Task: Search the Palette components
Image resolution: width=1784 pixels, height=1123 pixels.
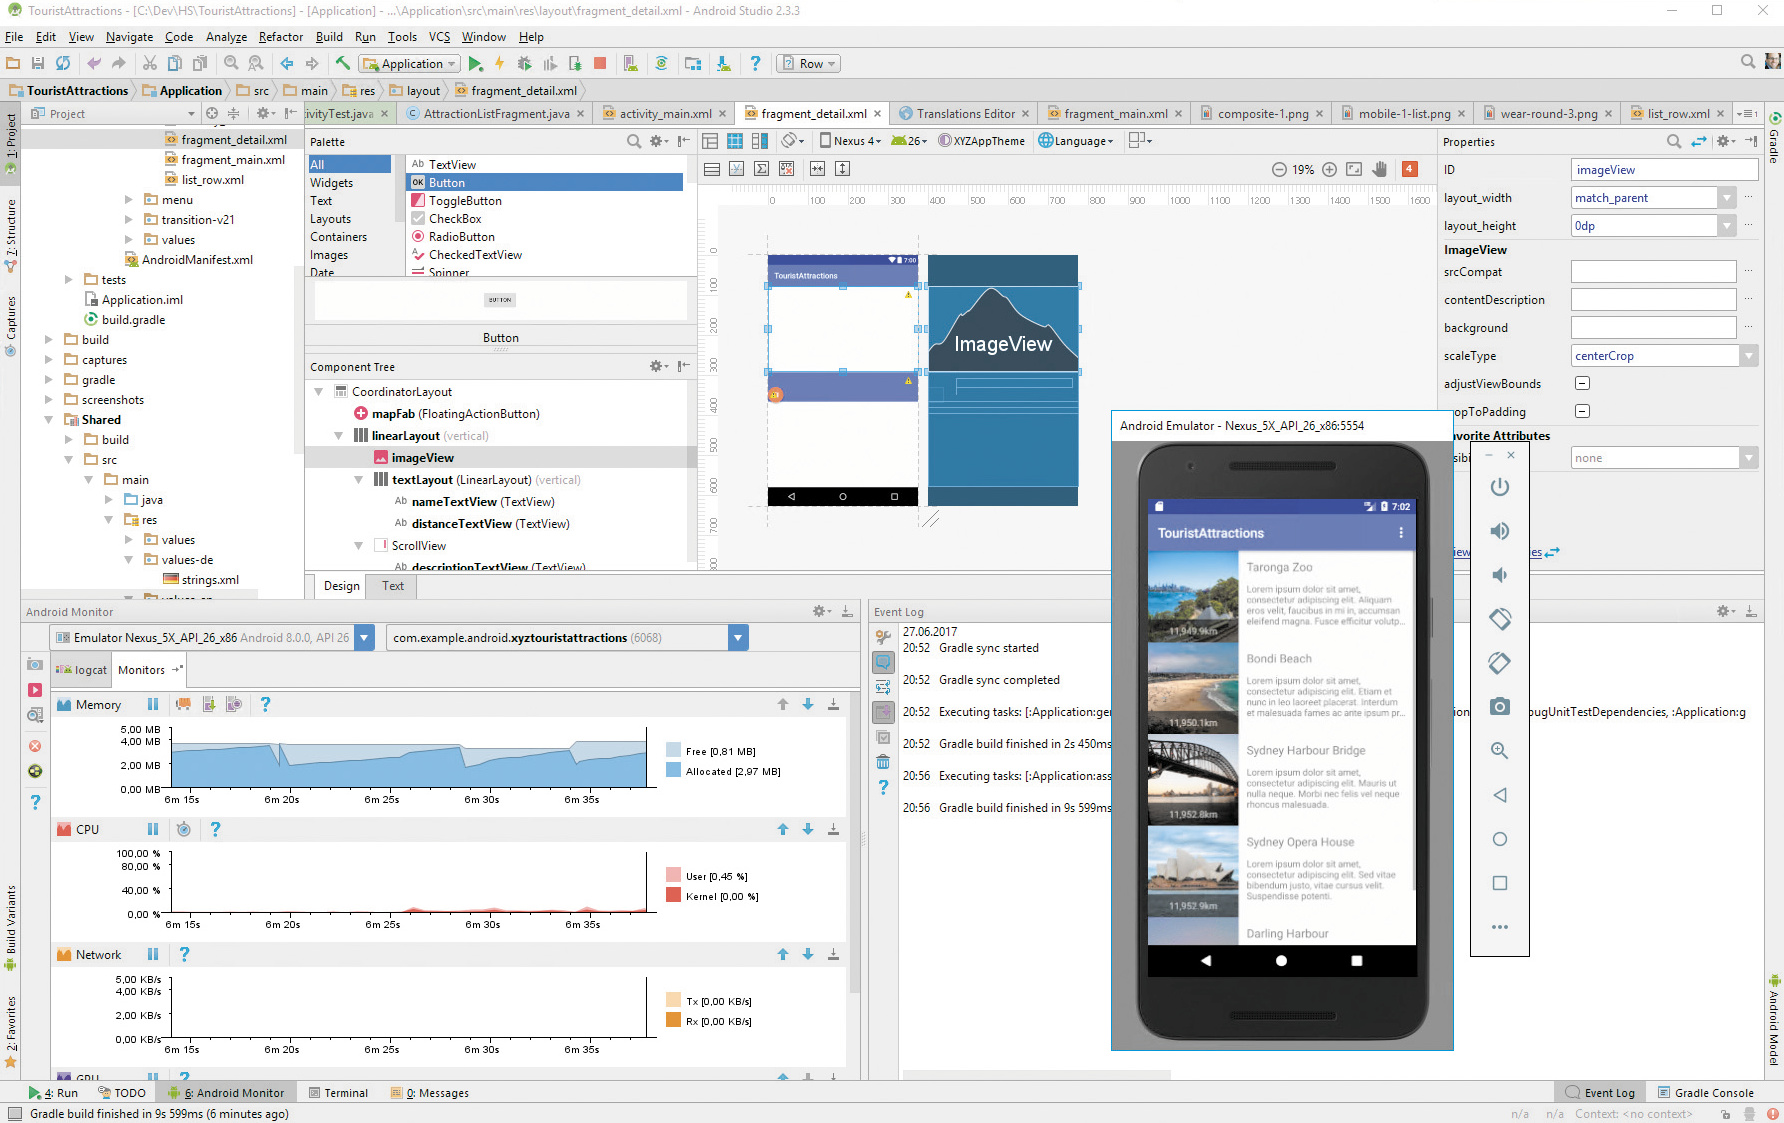Action: click(x=634, y=141)
